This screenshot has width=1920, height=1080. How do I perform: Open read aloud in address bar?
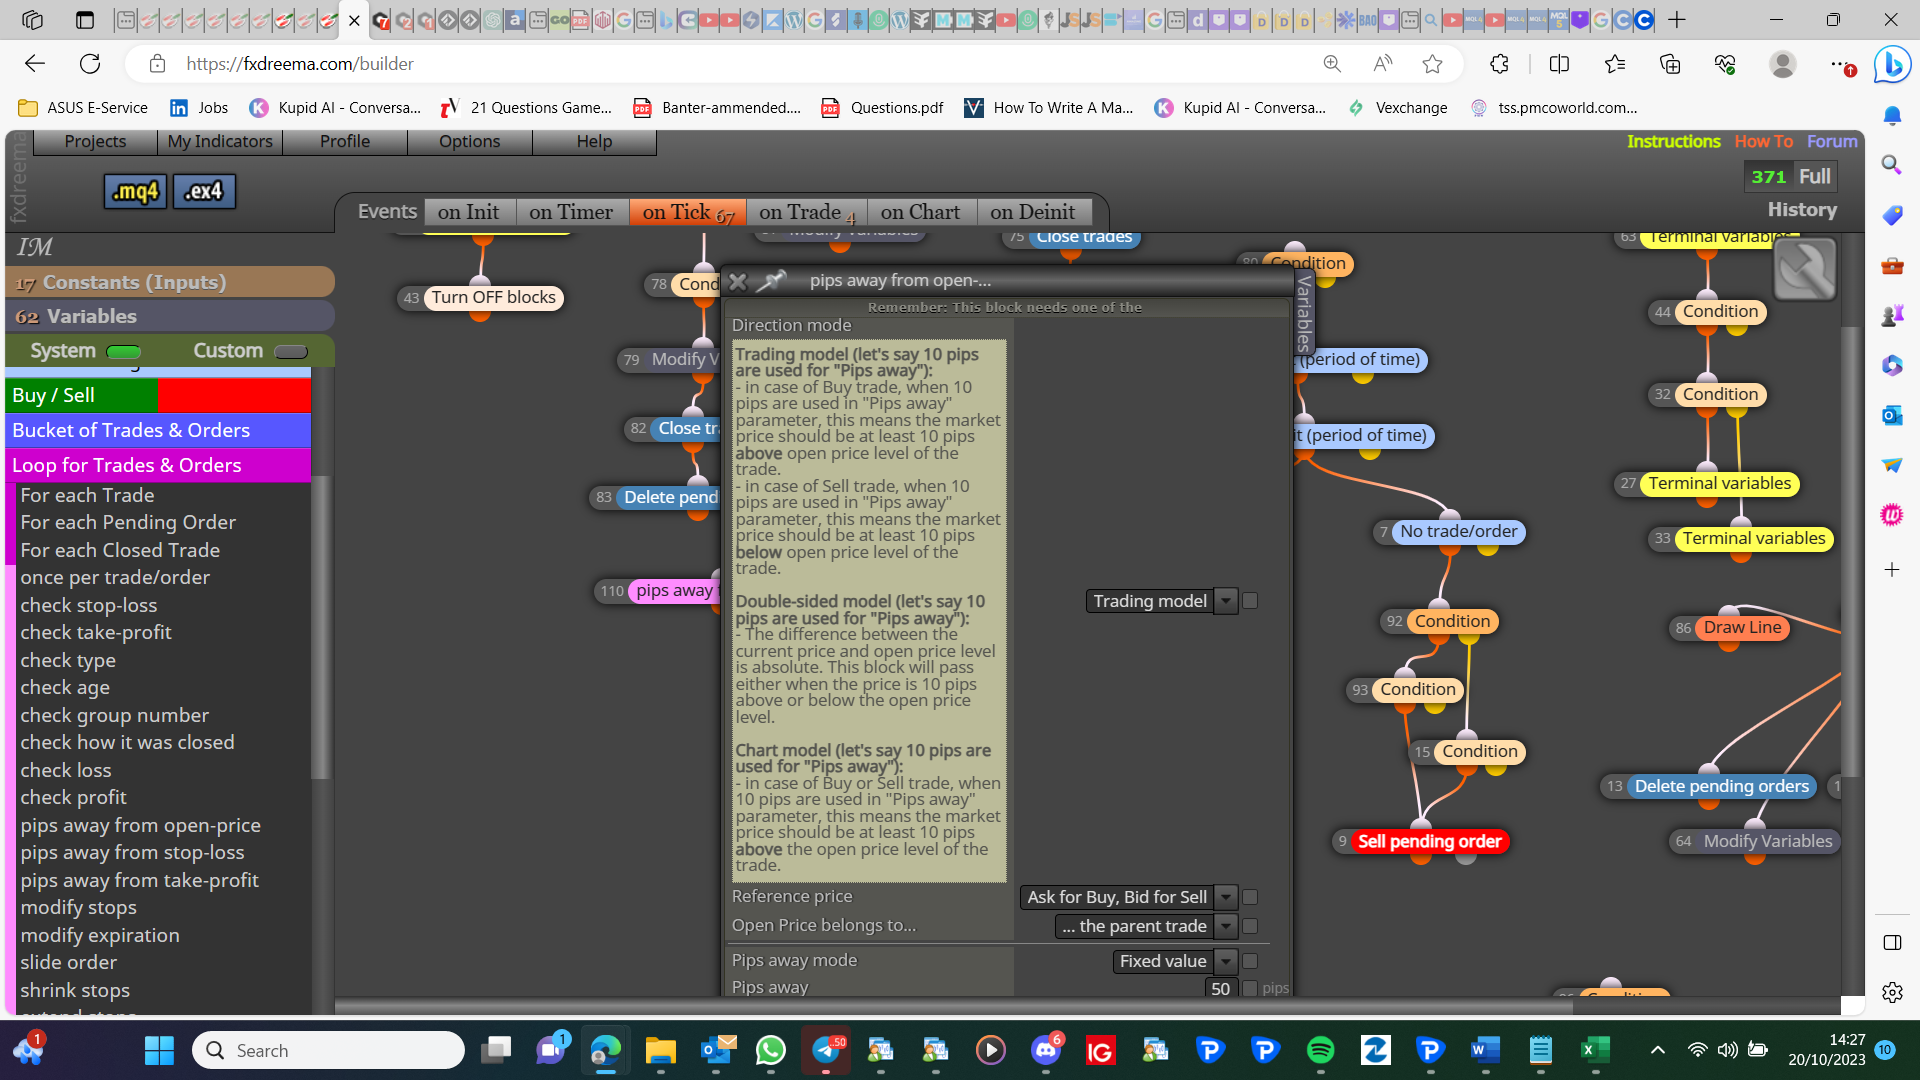coord(1382,64)
